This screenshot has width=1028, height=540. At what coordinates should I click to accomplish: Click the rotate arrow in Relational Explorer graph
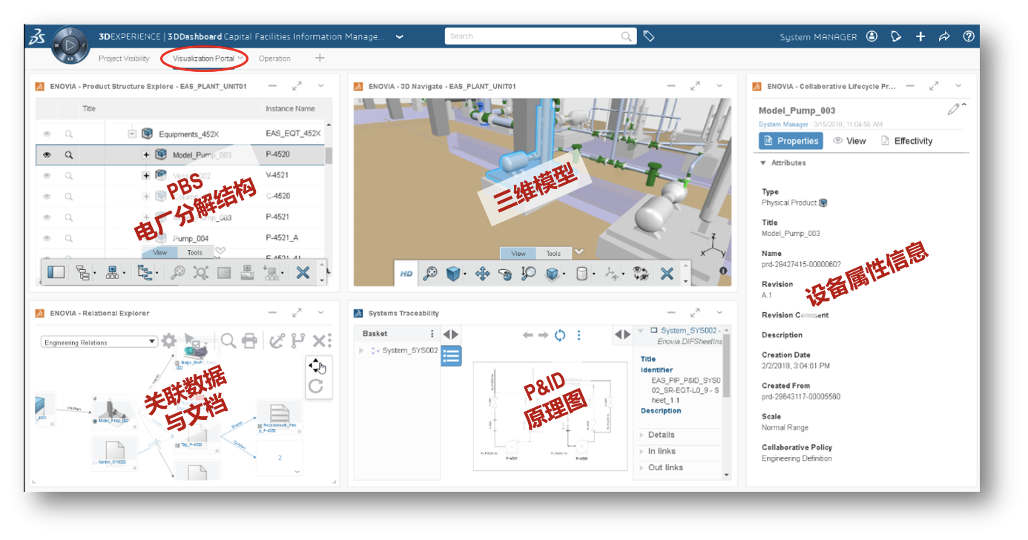(x=316, y=386)
